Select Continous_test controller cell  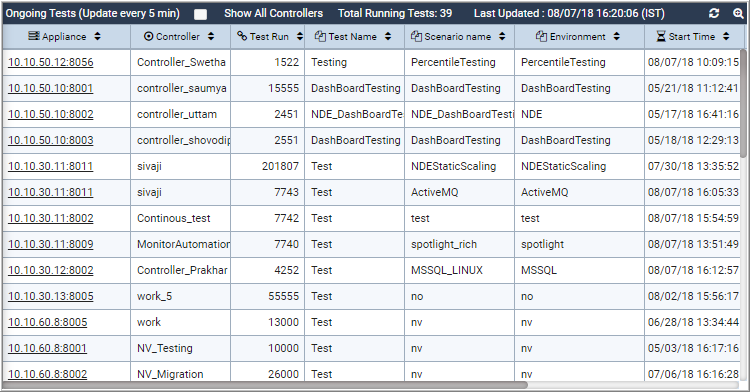pyautogui.click(x=180, y=218)
